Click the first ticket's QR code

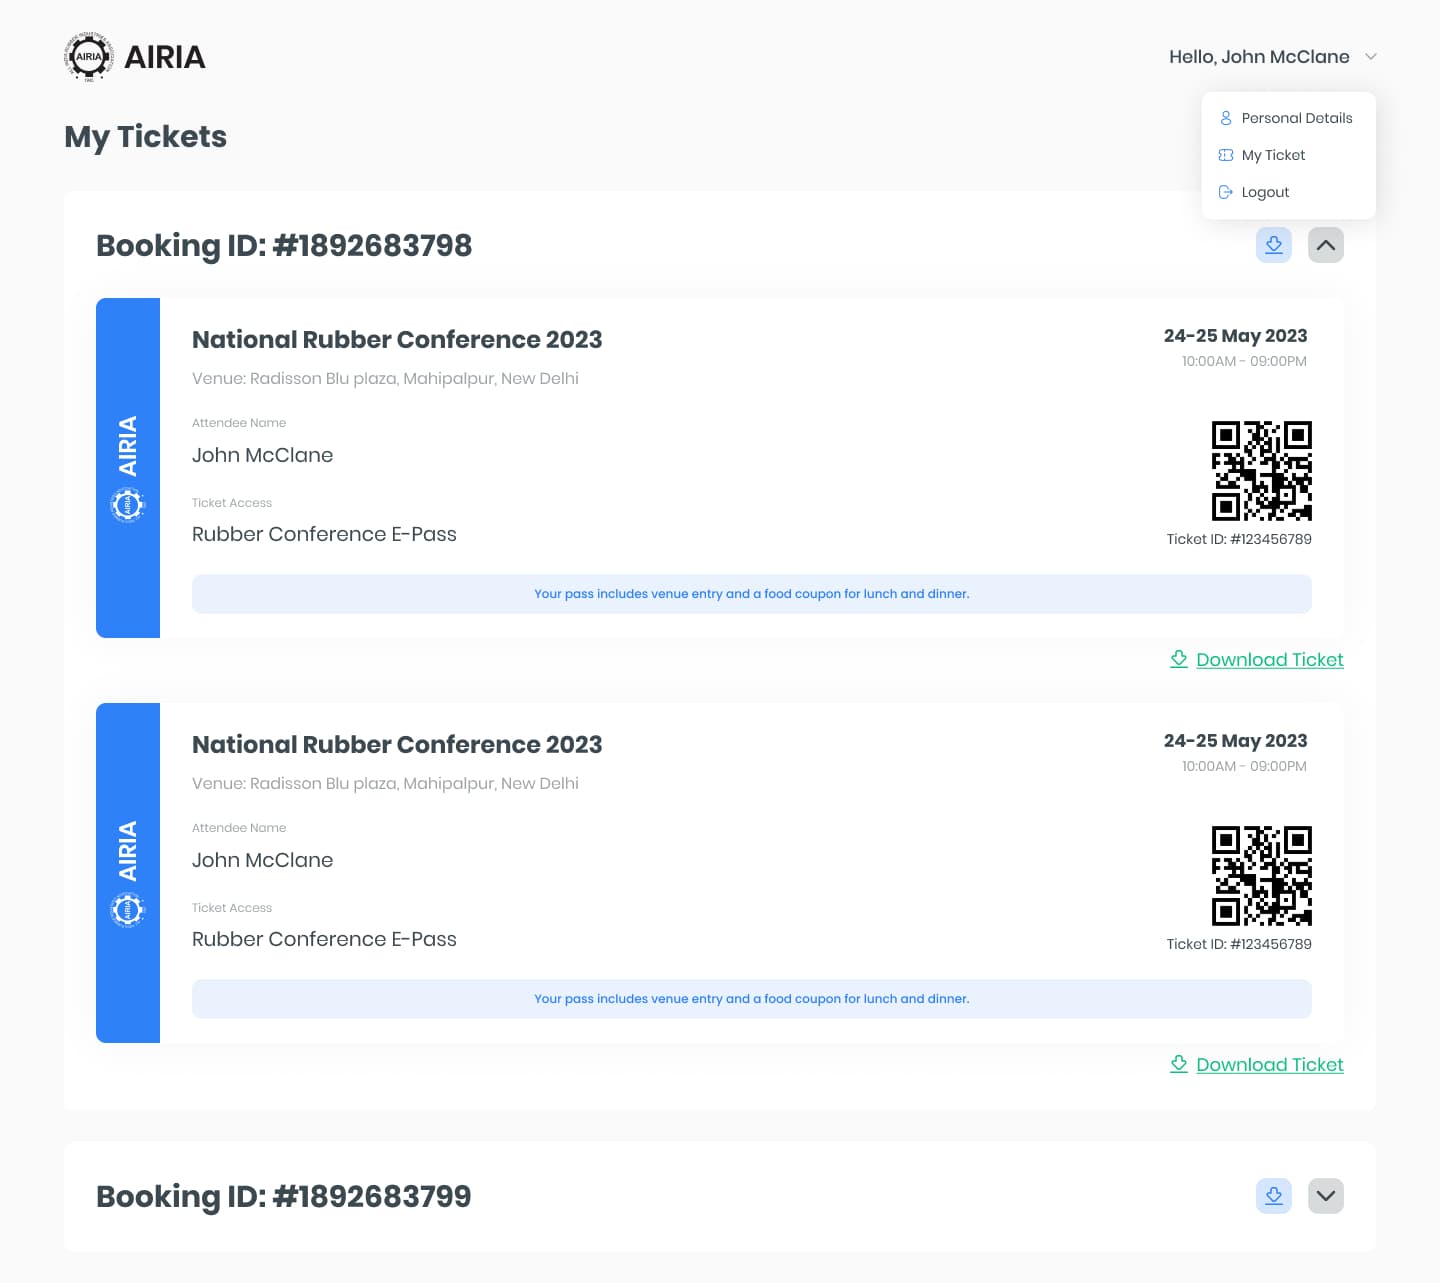[1262, 471]
